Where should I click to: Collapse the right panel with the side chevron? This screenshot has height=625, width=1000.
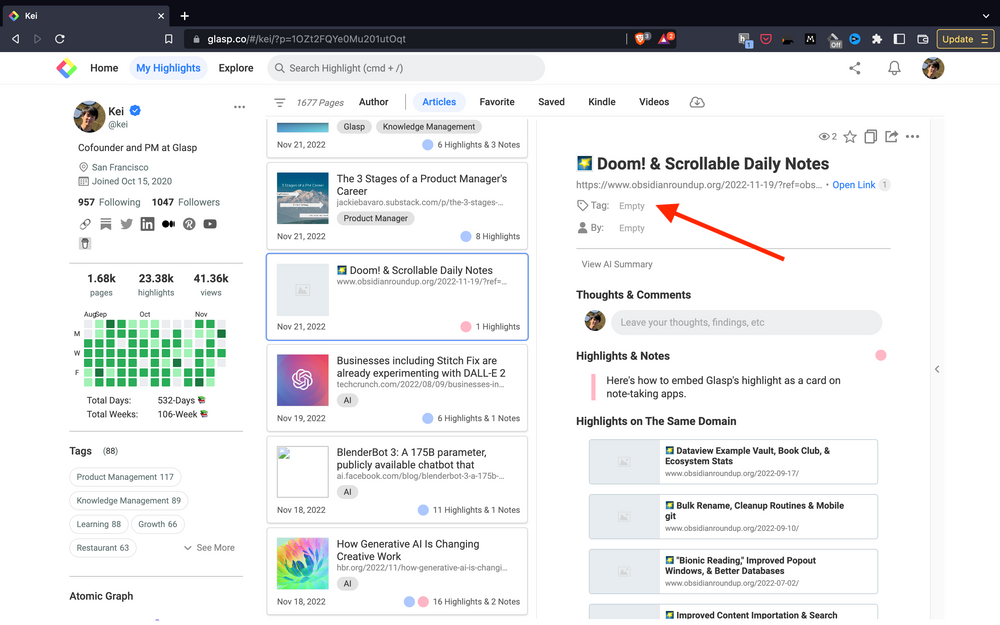[x=937, y=369]
